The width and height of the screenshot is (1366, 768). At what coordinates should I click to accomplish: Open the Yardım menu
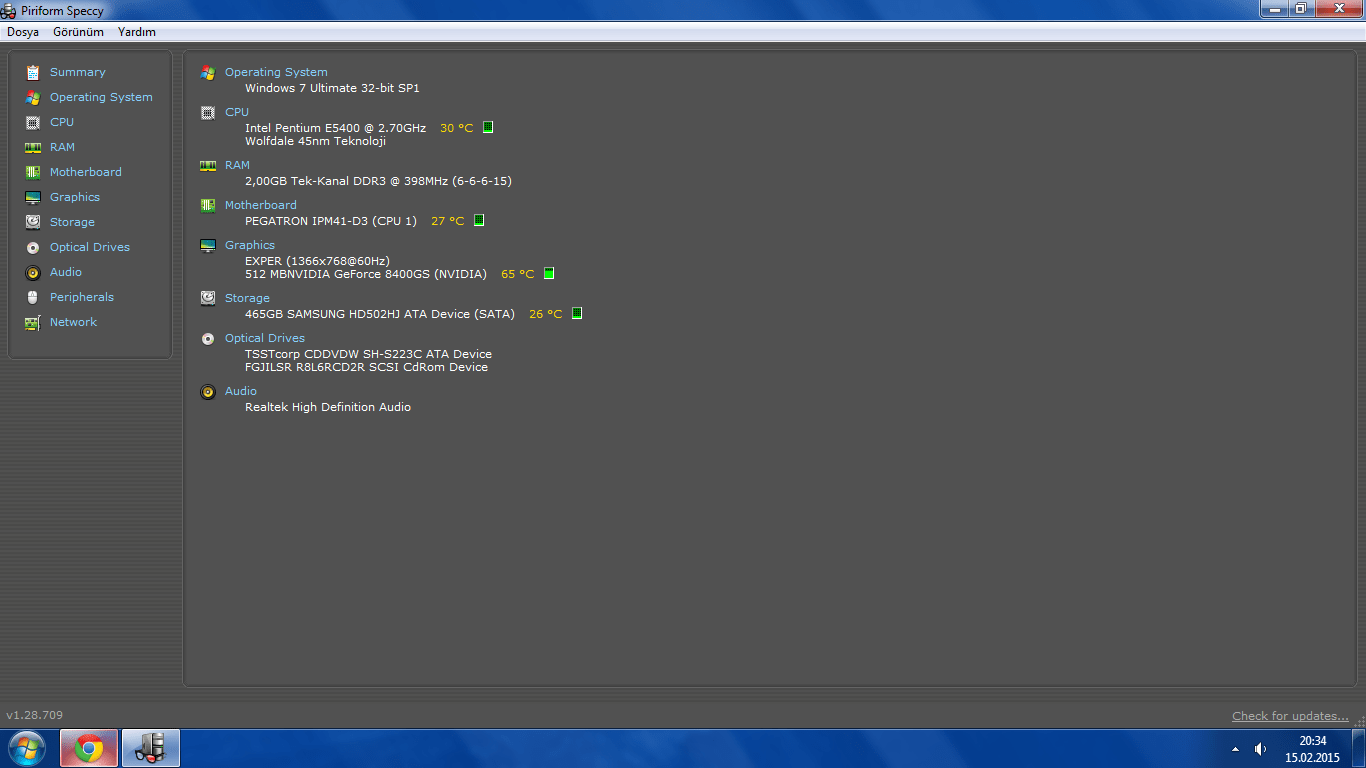[x=137, y=32]
